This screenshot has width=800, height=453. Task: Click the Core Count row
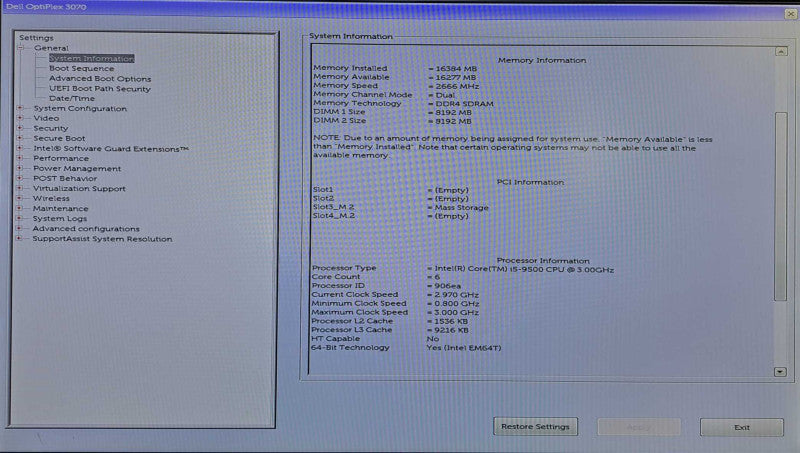click(376, 276)
